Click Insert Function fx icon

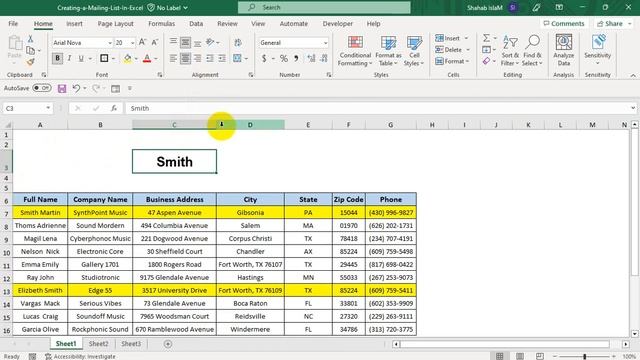[x=114, y=108]
